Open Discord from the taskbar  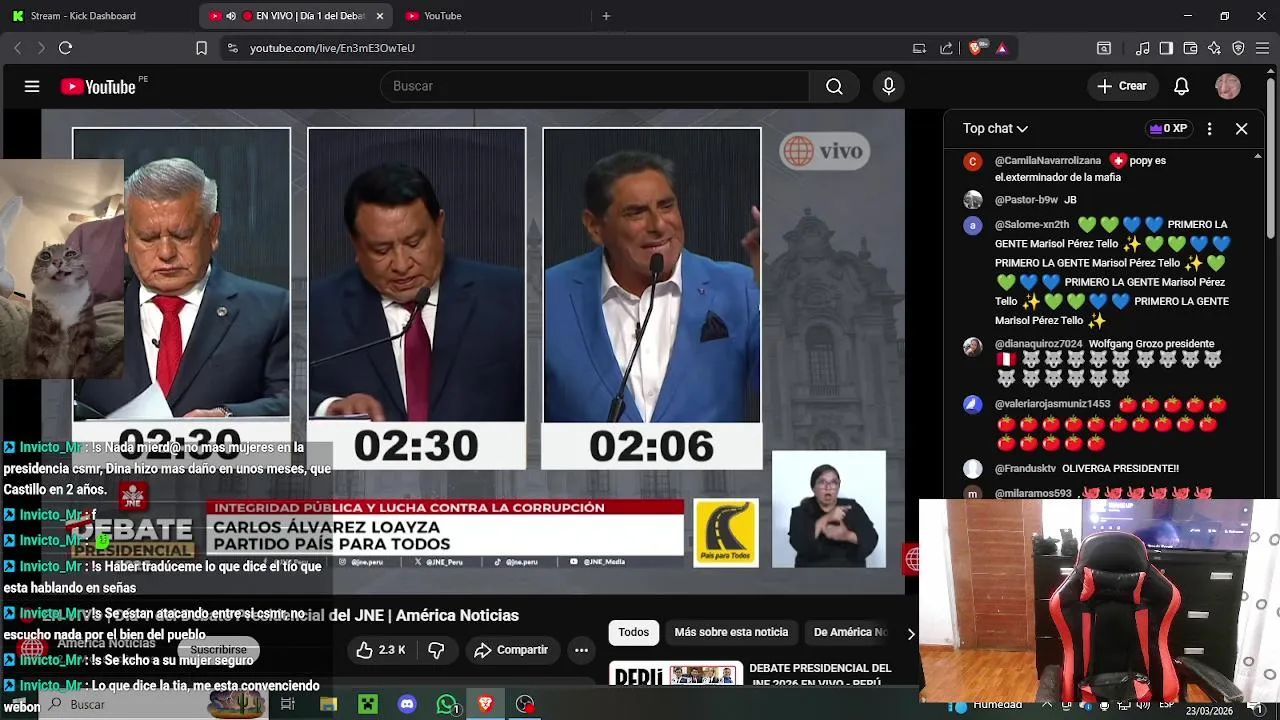click(x=407, y=704)
